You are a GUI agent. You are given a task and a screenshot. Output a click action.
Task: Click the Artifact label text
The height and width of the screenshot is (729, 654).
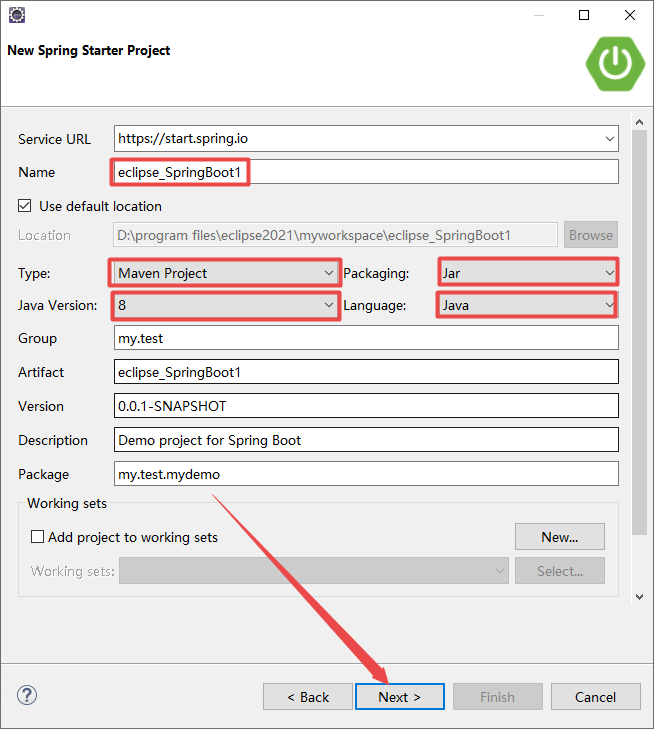(41, 372)
